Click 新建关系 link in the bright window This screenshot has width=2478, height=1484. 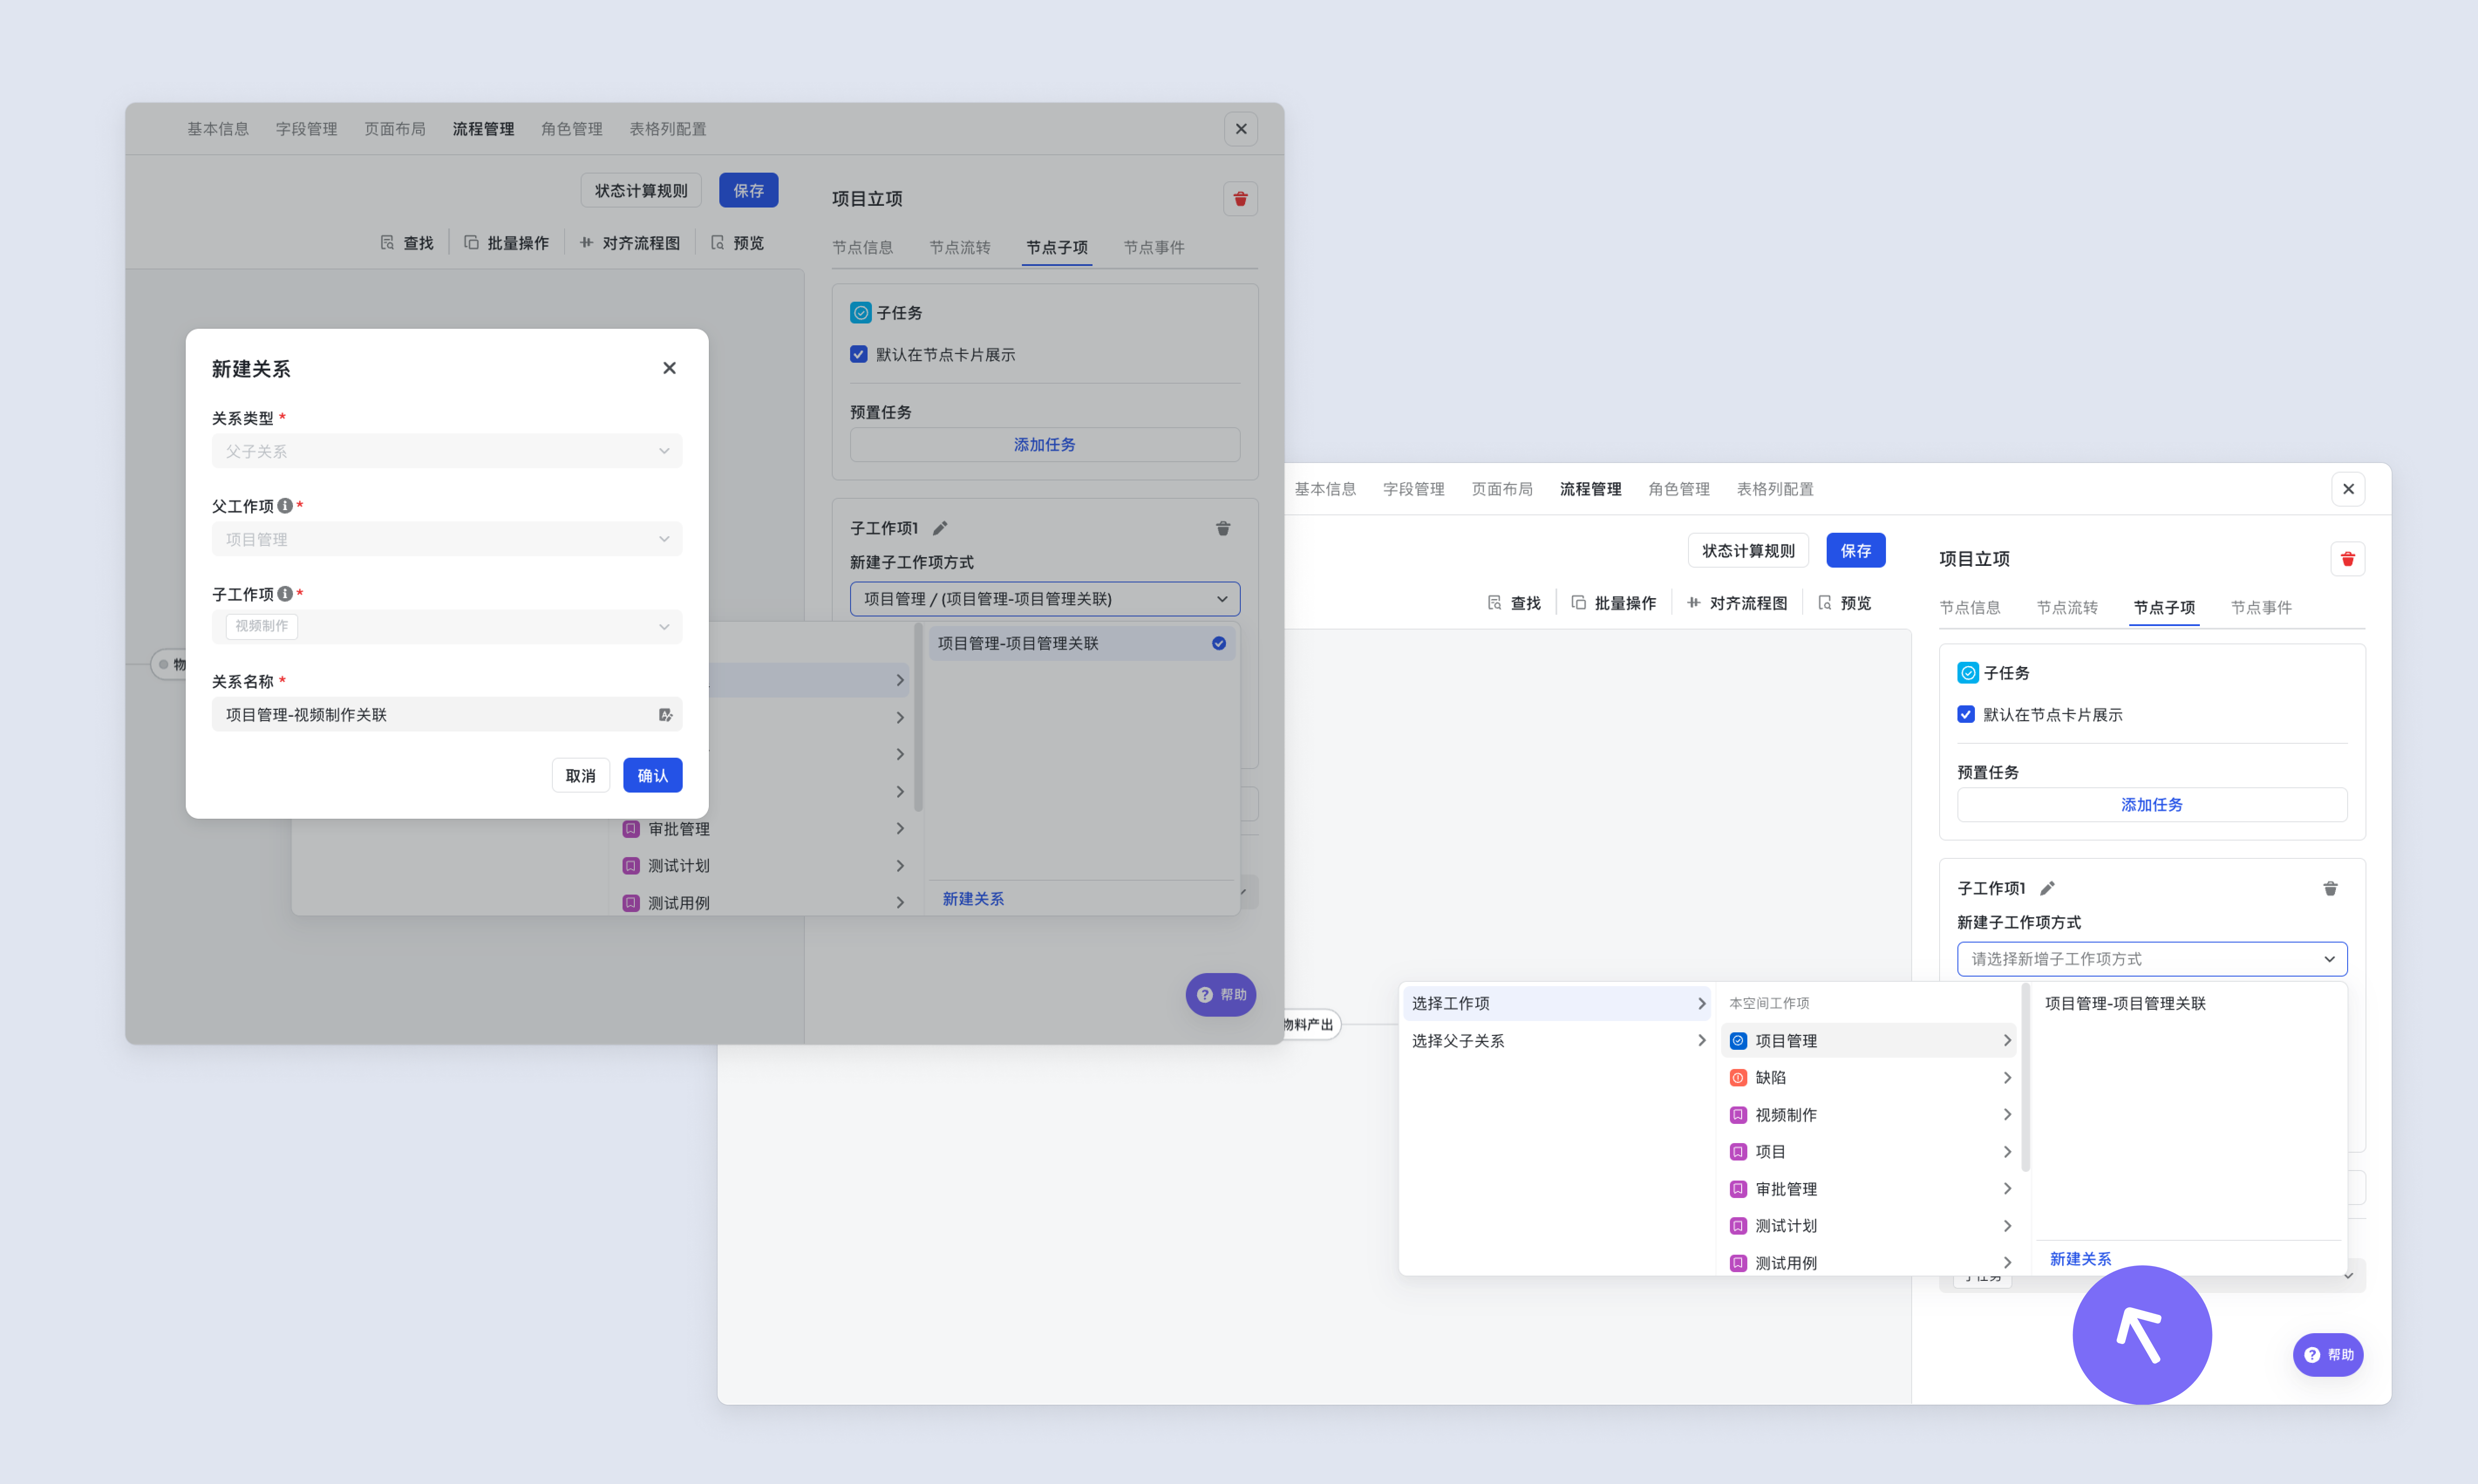click(2080, 1259)
